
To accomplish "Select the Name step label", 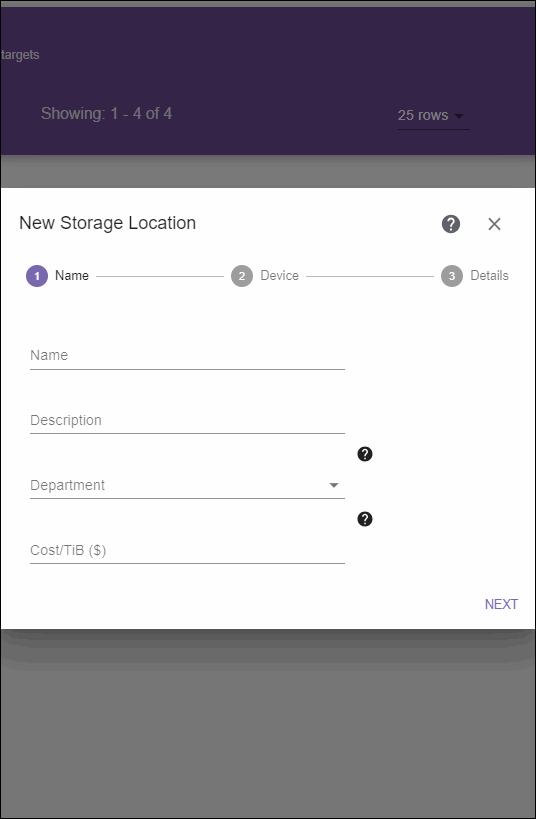I will [72, 276].
